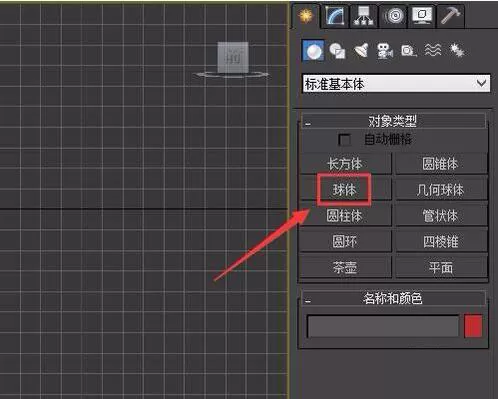Select the Cameras category icon

[385, 51]
